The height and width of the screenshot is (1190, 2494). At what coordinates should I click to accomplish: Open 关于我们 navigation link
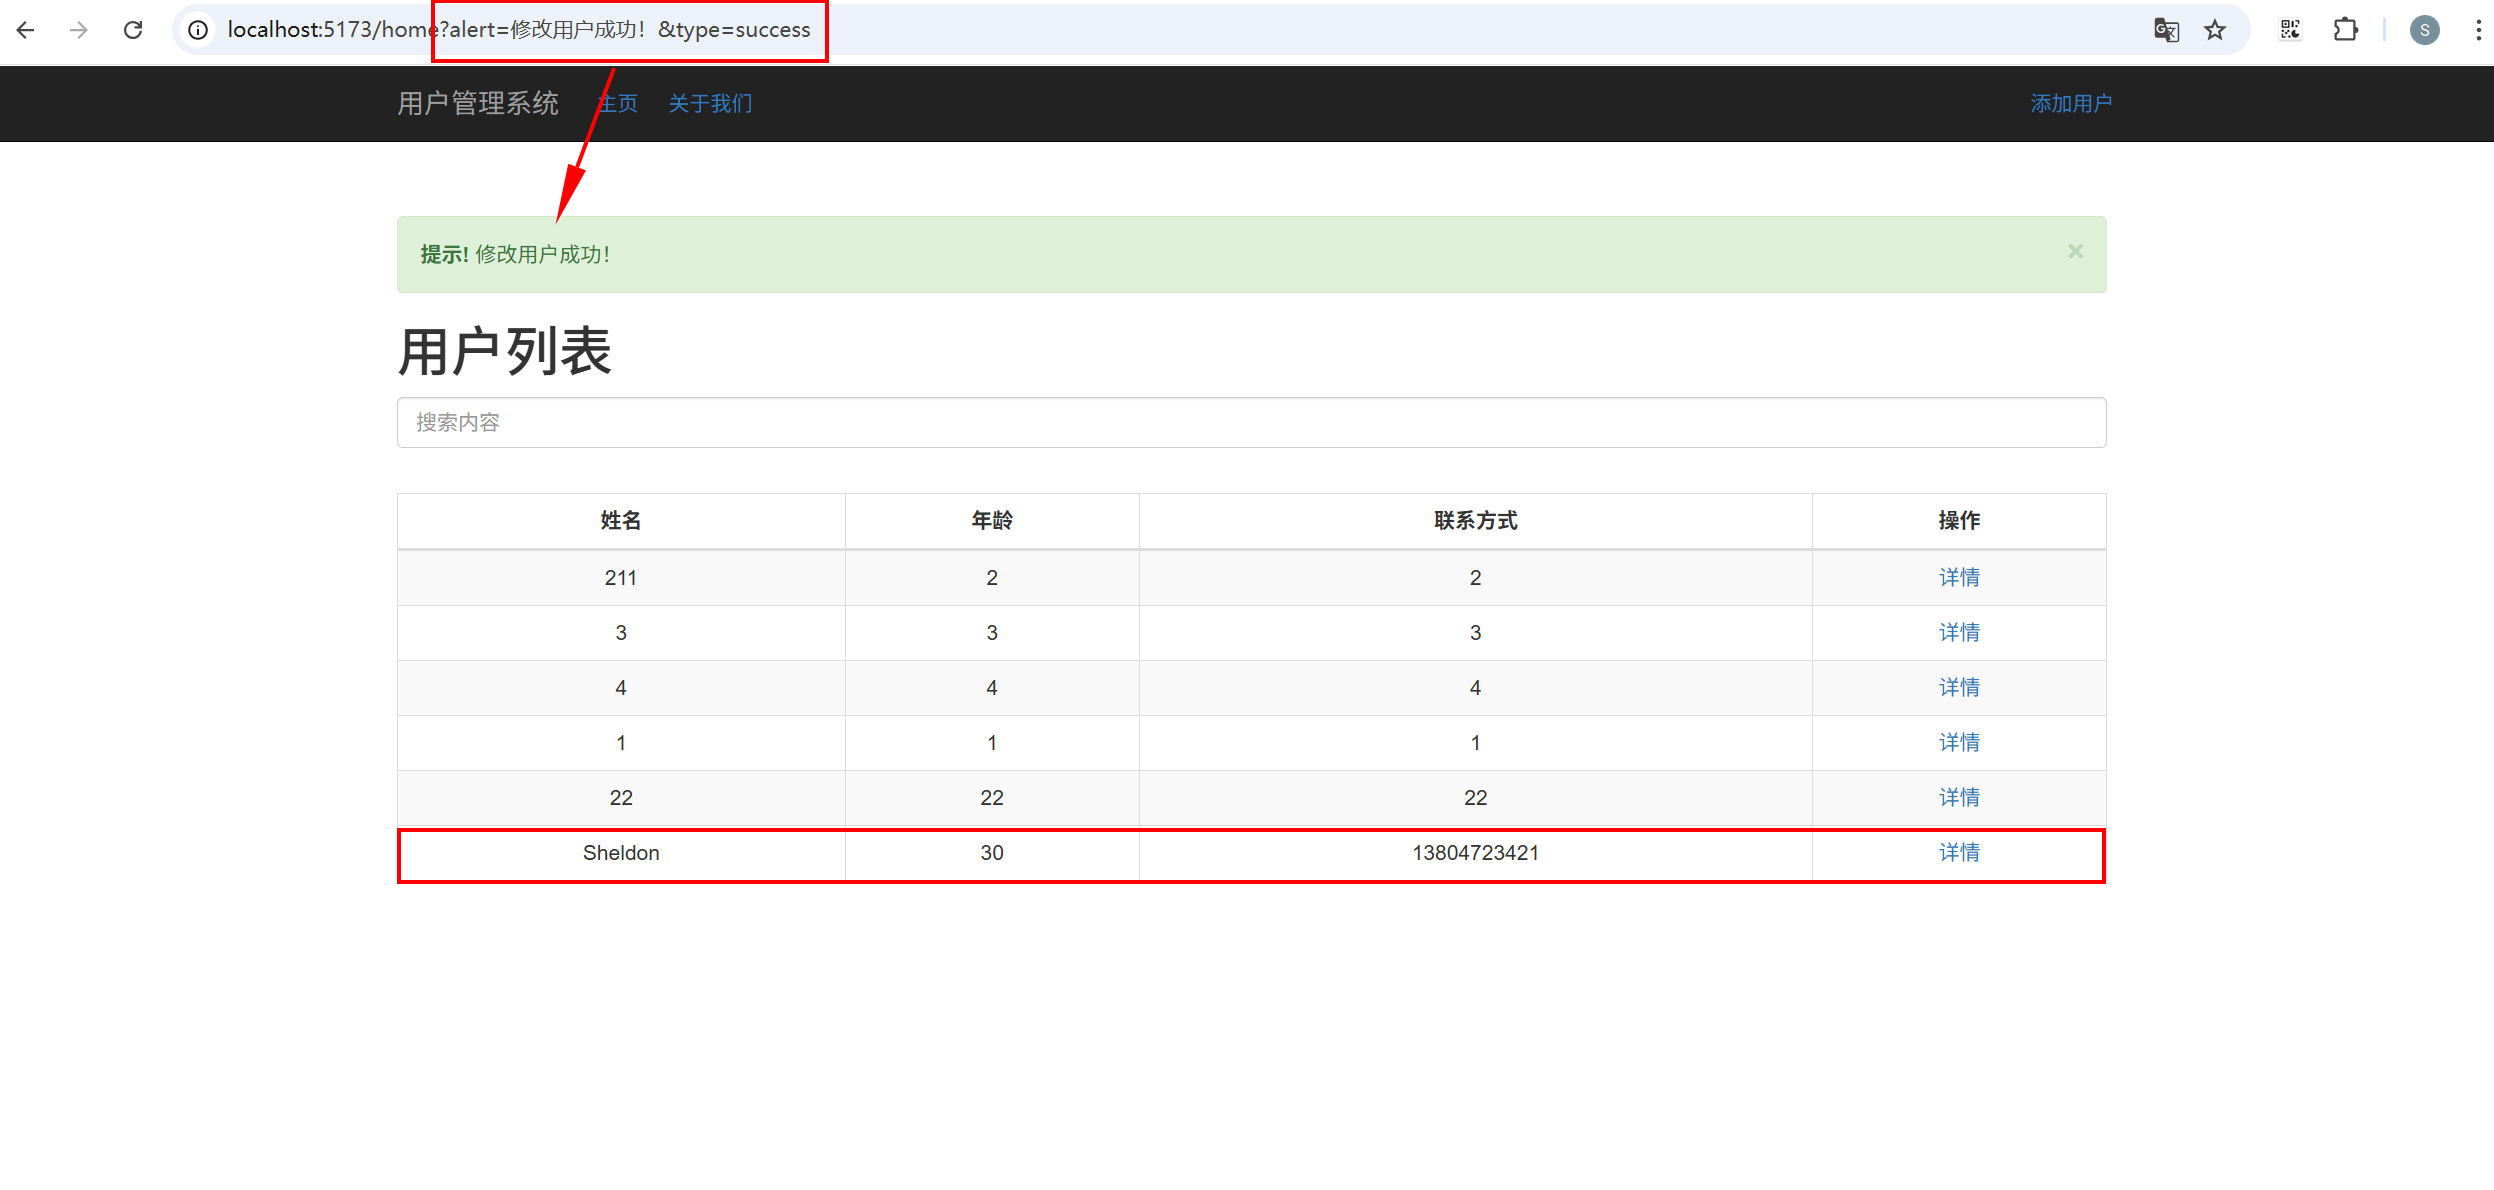[x=710, y=104]
